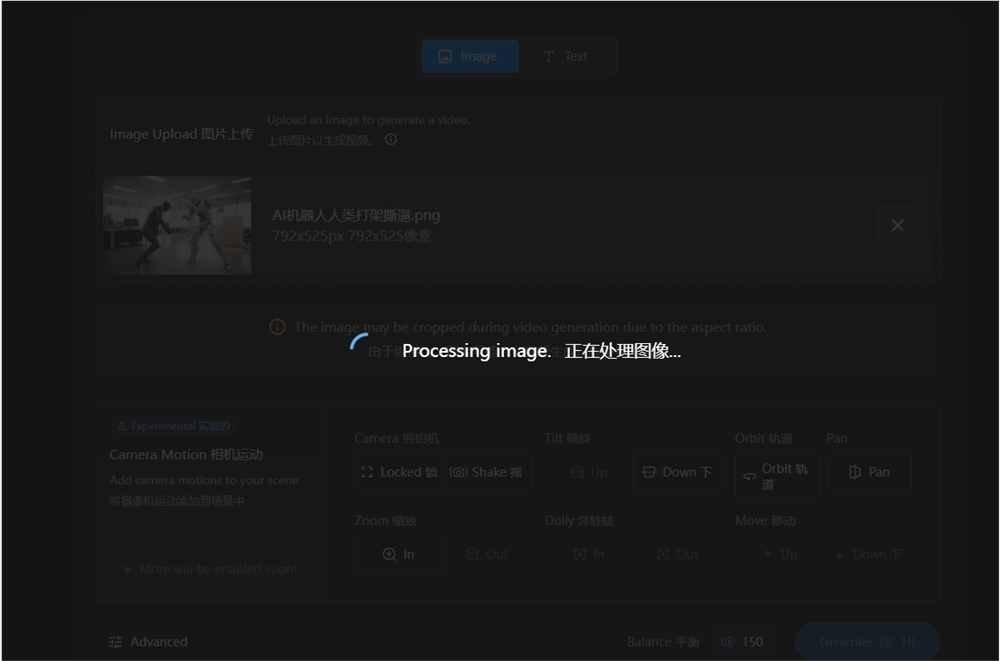1000x661 pixels.
Task: Remove the uploaded AI机器人 image
Action: click(x=897, y=224)
